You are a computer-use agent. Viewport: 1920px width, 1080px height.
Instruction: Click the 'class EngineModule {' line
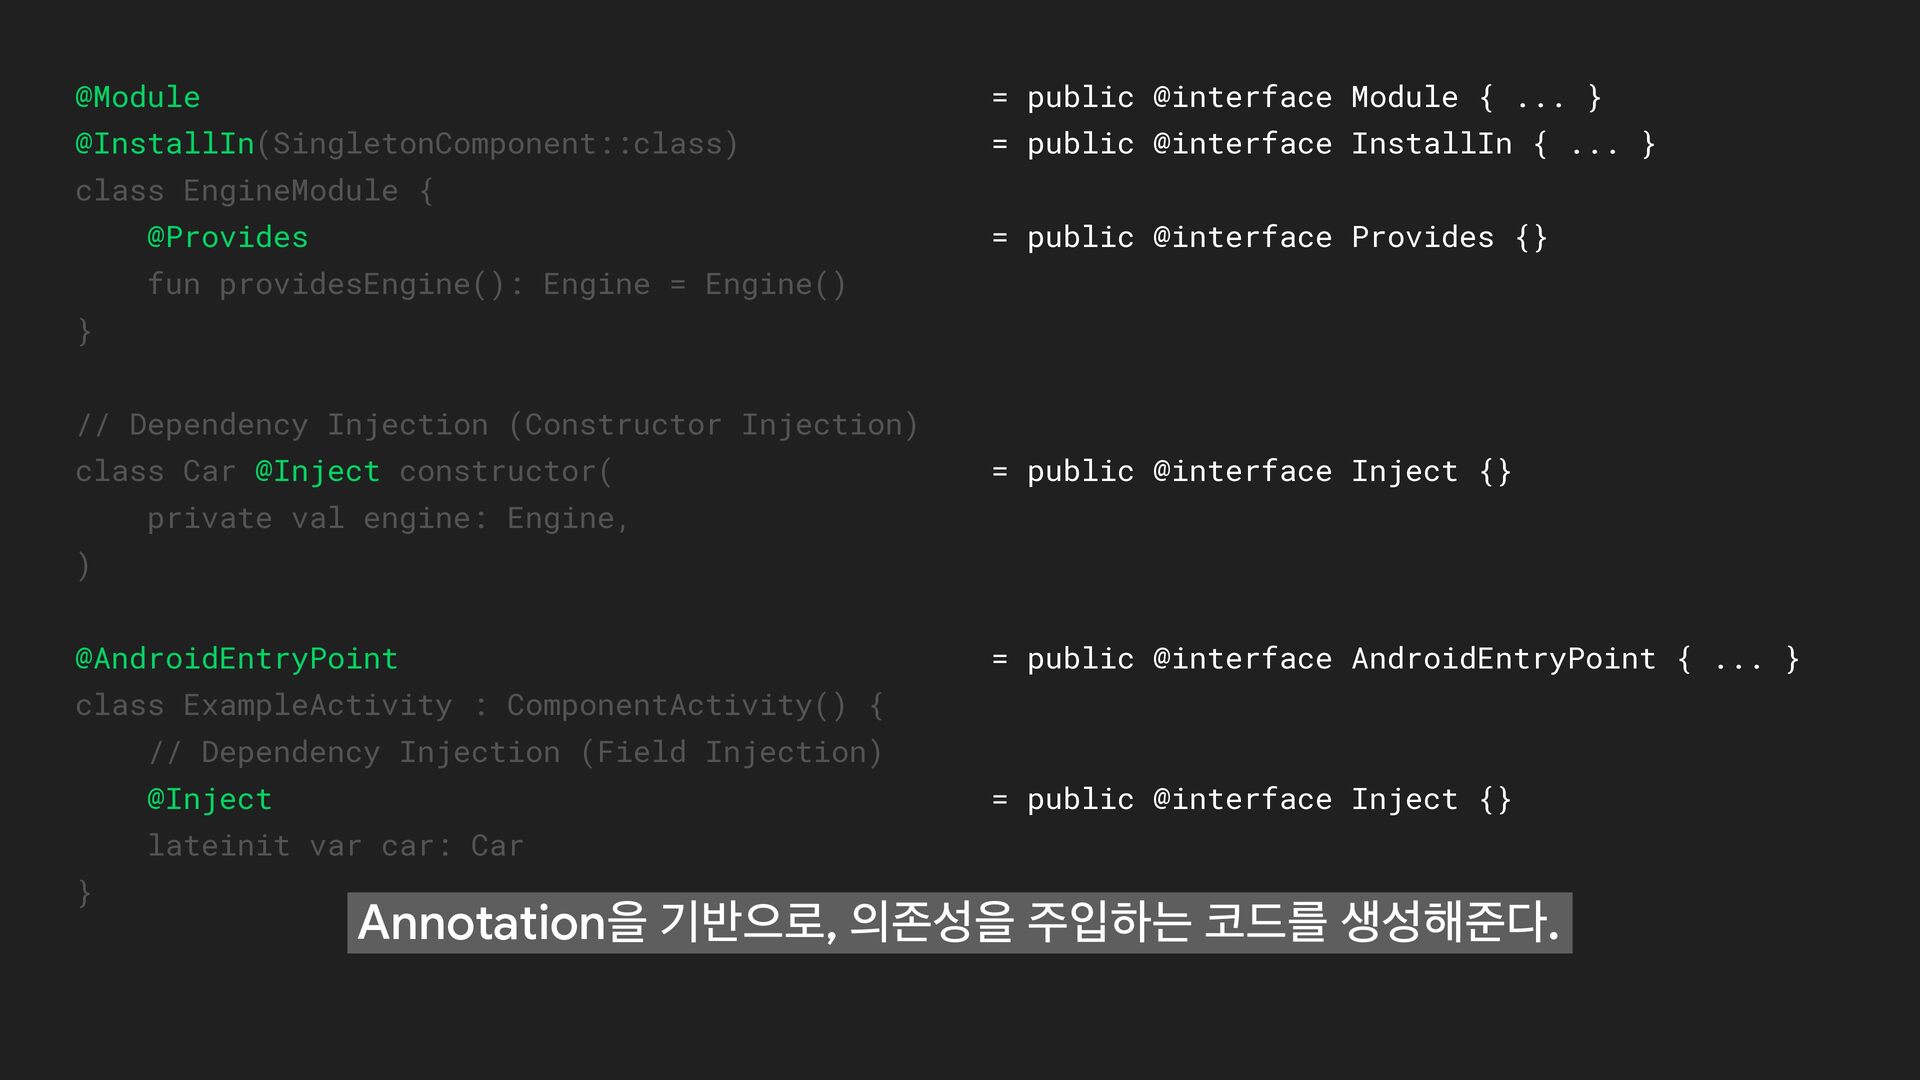pos(254,191)
